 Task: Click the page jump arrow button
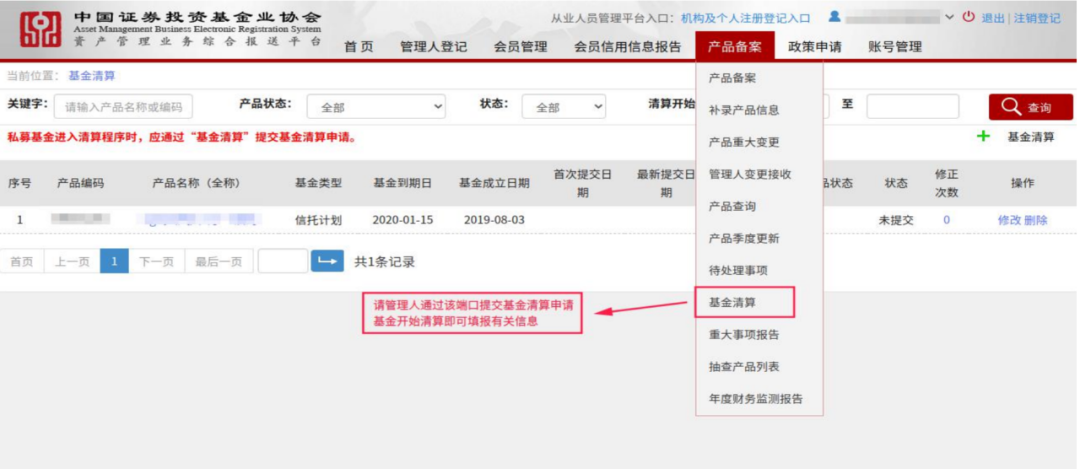pos(327,261)
